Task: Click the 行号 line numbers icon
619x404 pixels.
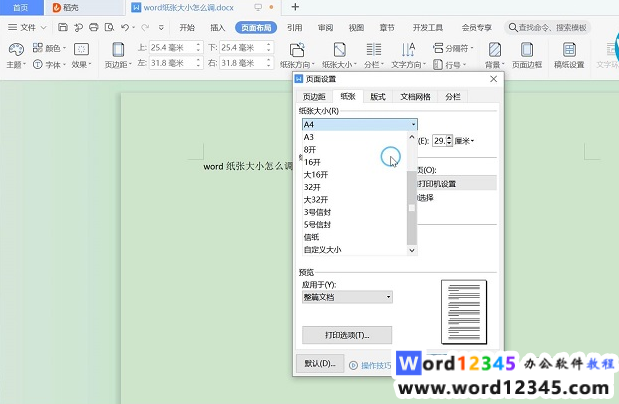Action: [438, 64]
